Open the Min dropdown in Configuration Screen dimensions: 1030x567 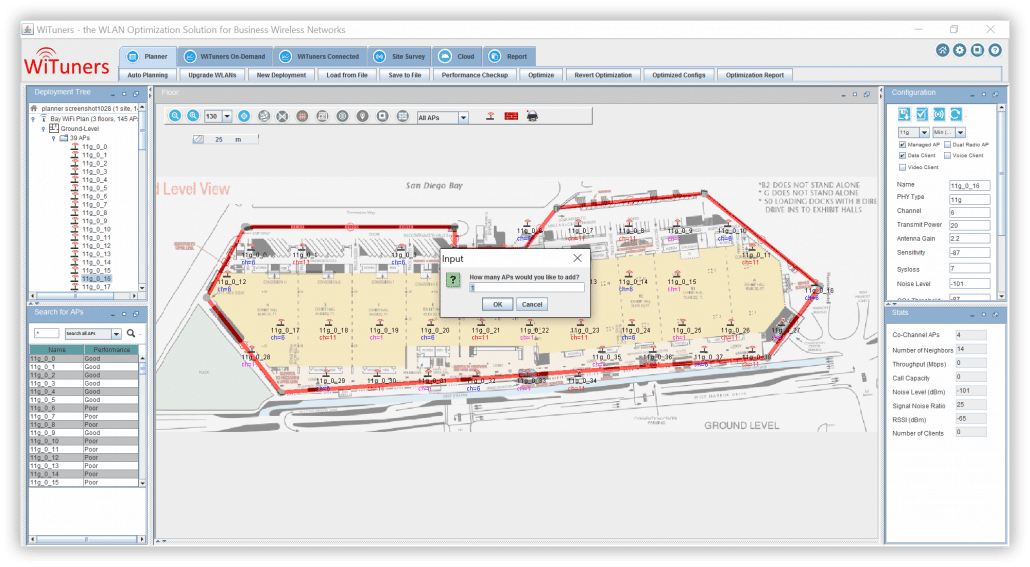pos(960,133)
